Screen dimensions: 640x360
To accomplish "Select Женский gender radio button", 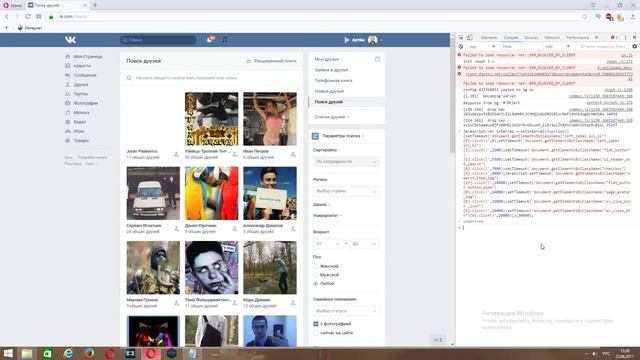I will tap(316, 266).
